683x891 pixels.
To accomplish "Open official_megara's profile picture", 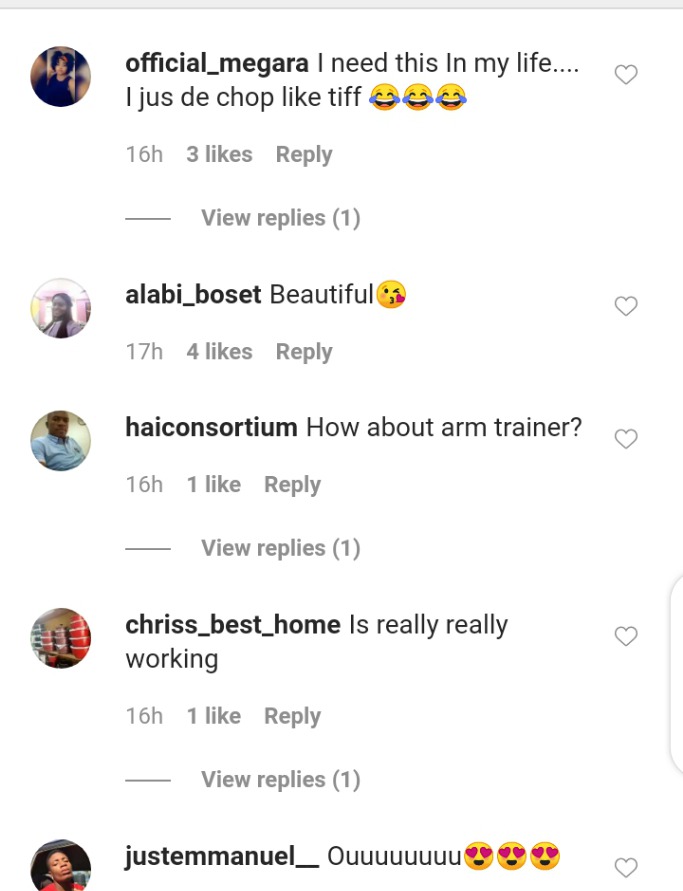I will [60, 76].
